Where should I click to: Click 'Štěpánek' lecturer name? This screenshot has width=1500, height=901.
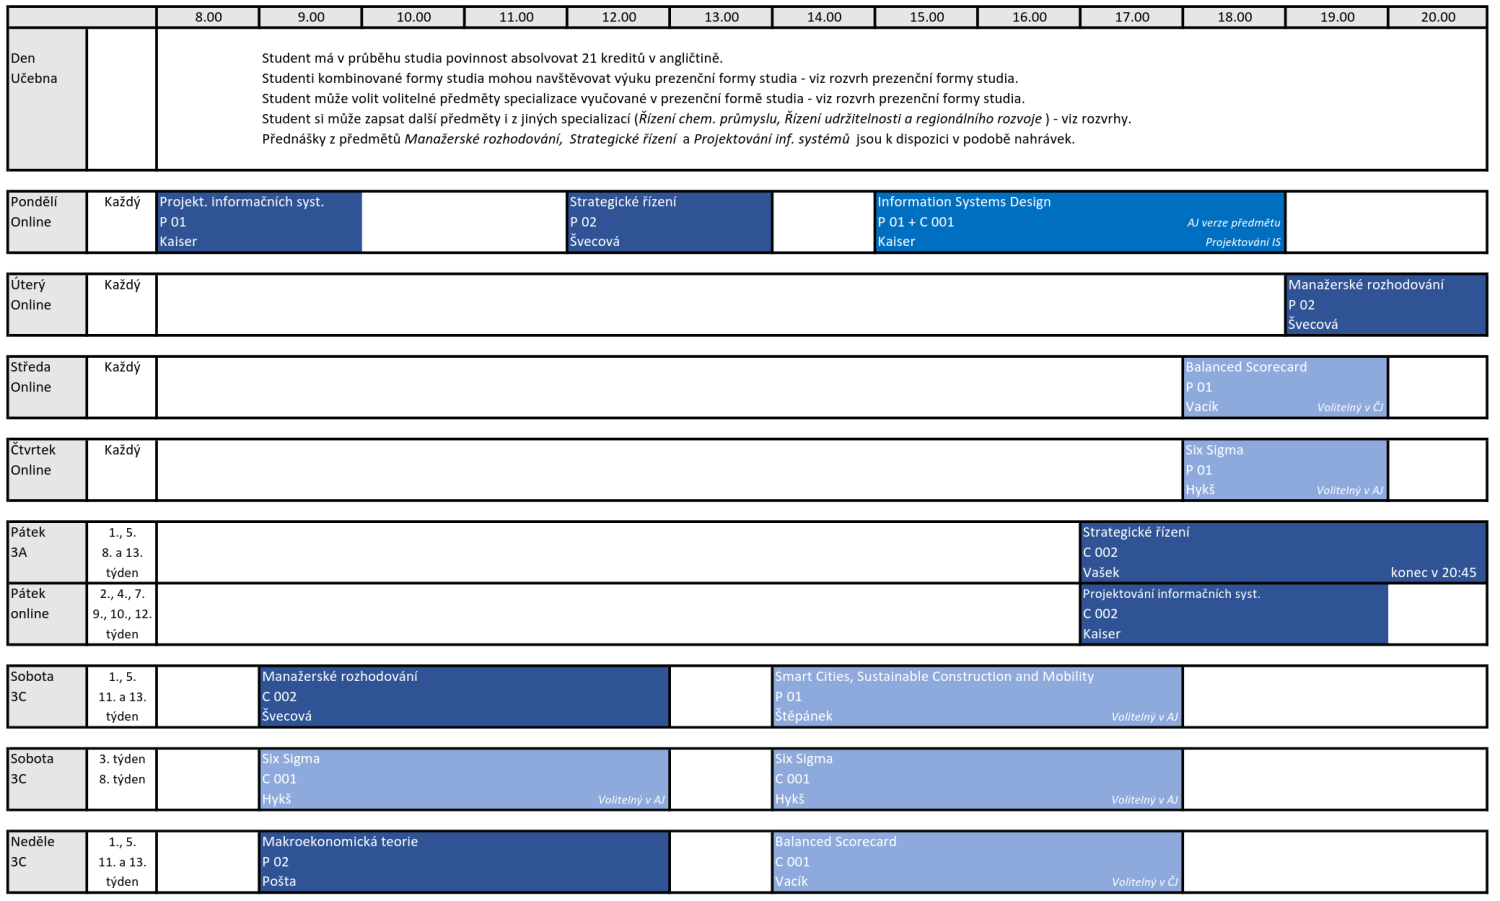(x=803, y=717)
